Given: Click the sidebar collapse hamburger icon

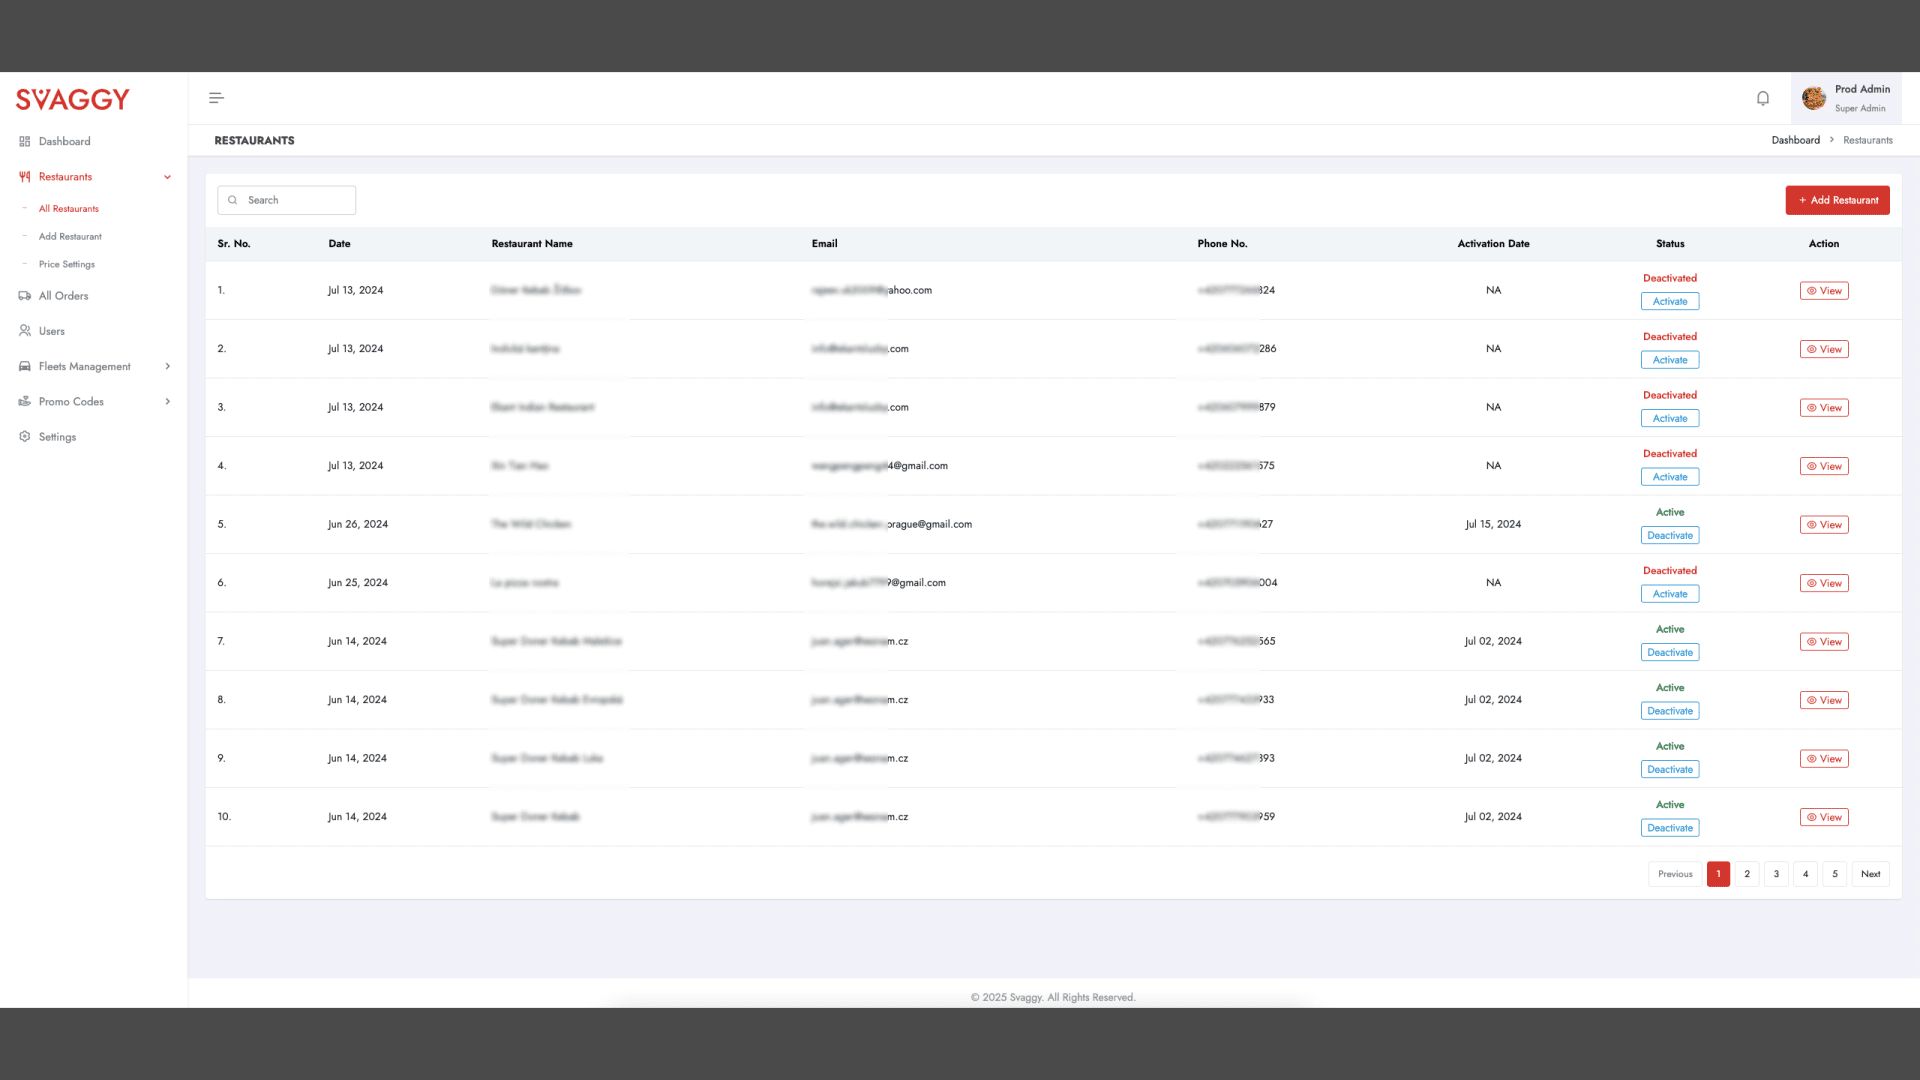Looking at the screenshot, I should pyautogui.click(x=216, y=97).
